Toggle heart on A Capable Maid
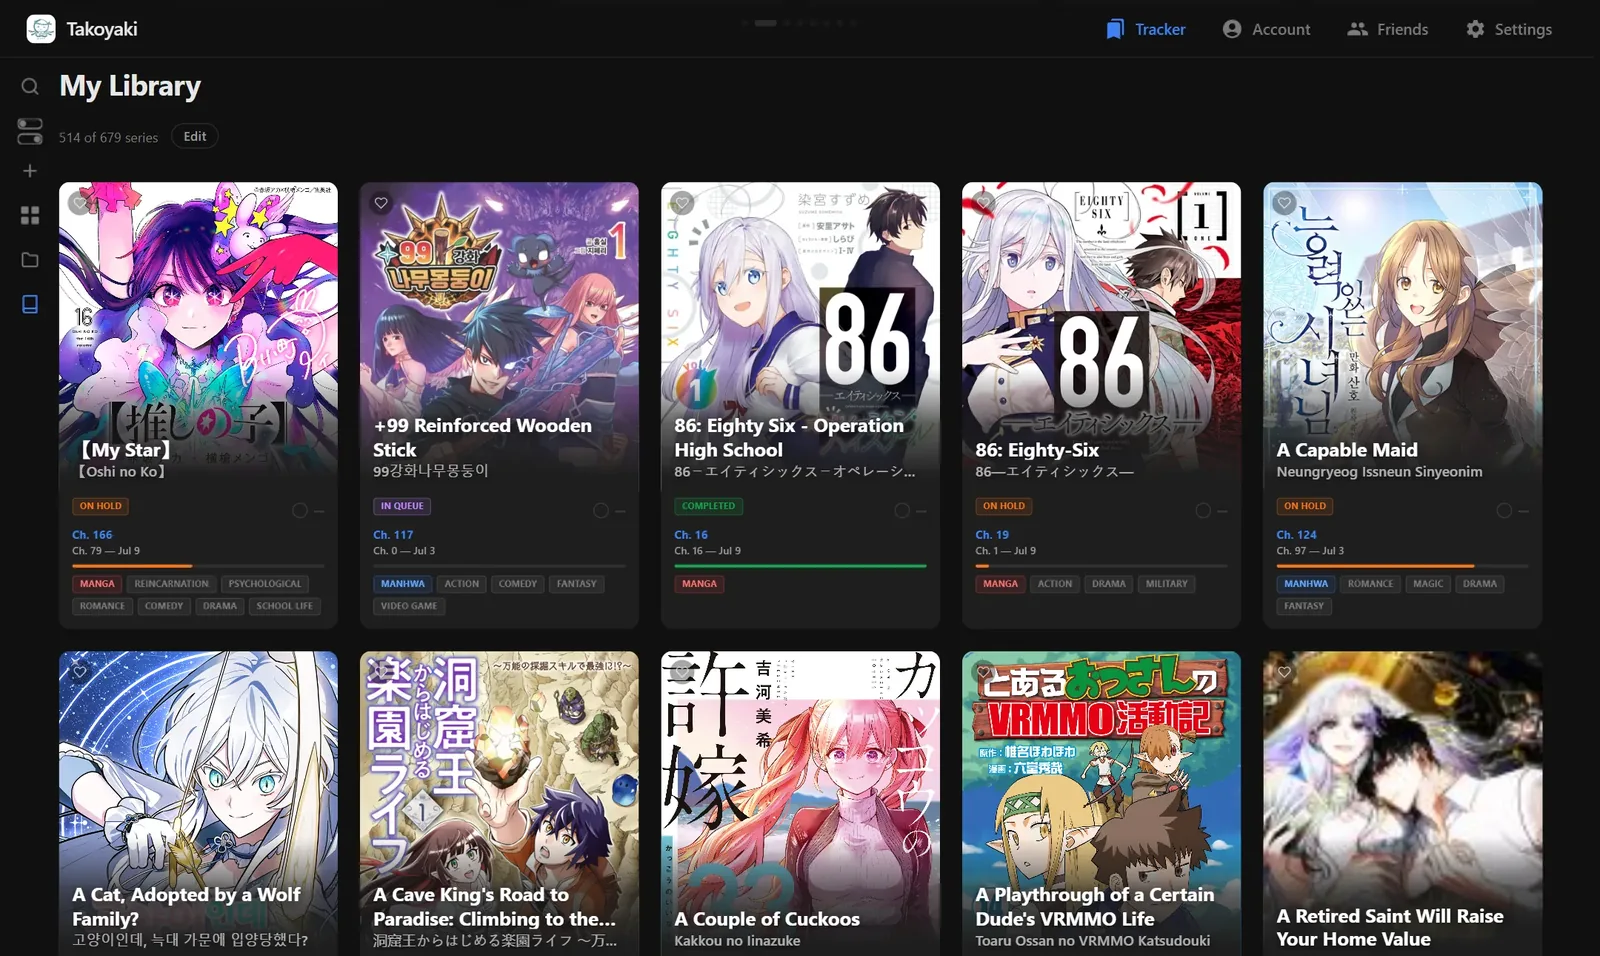Viewport: 1600px width, 956px height. (1284, 203)
